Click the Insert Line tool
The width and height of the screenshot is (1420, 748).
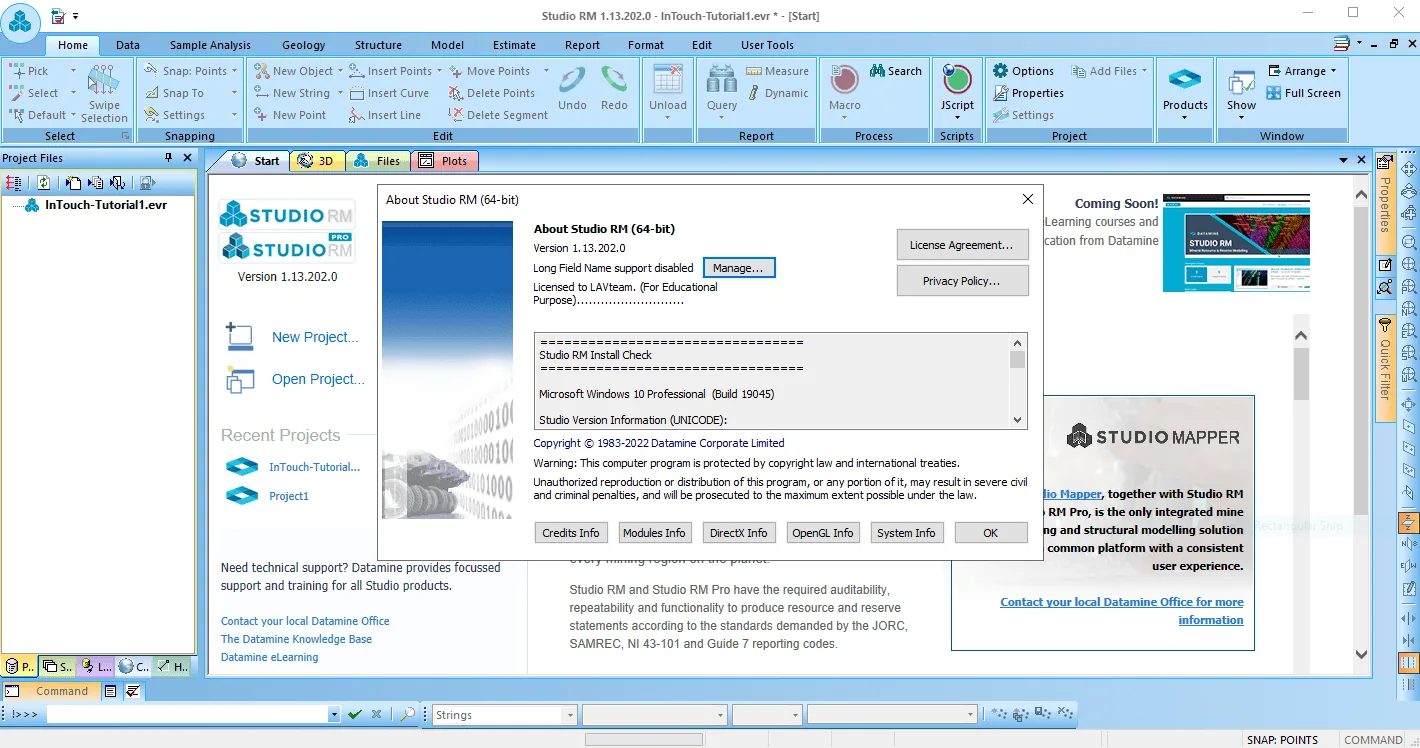385,115
